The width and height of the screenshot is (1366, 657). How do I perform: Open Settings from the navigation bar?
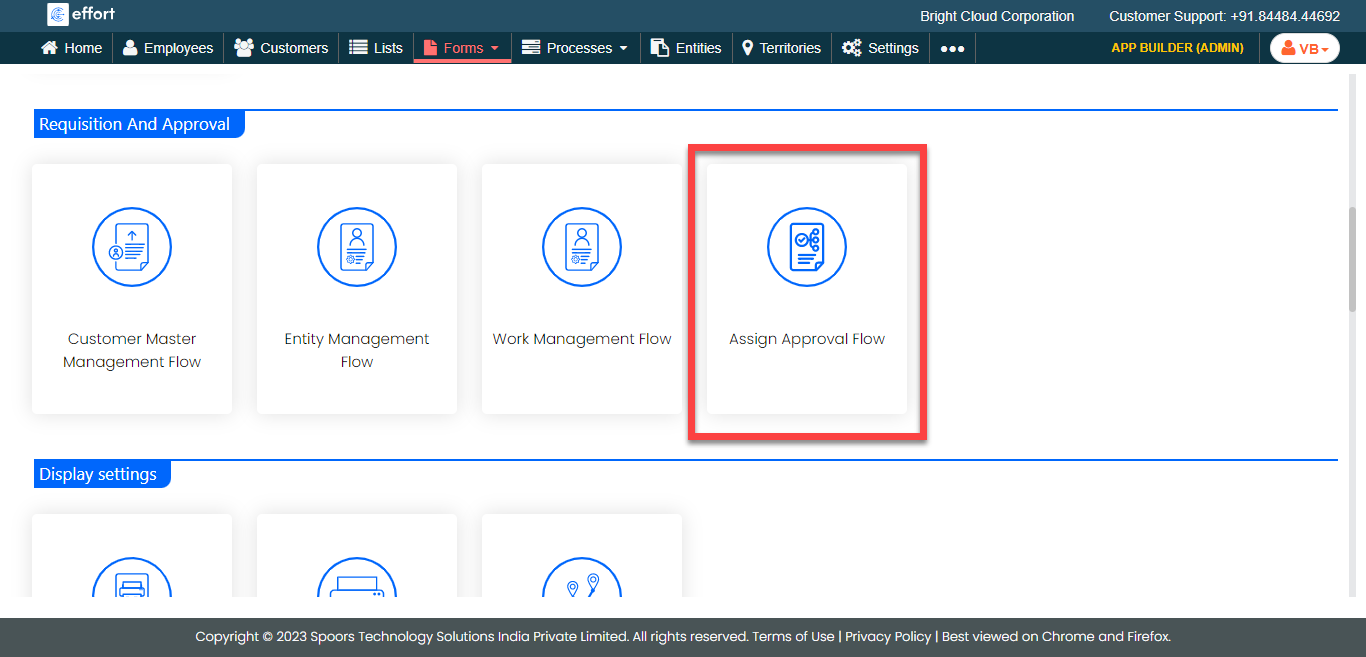(880, 48)
